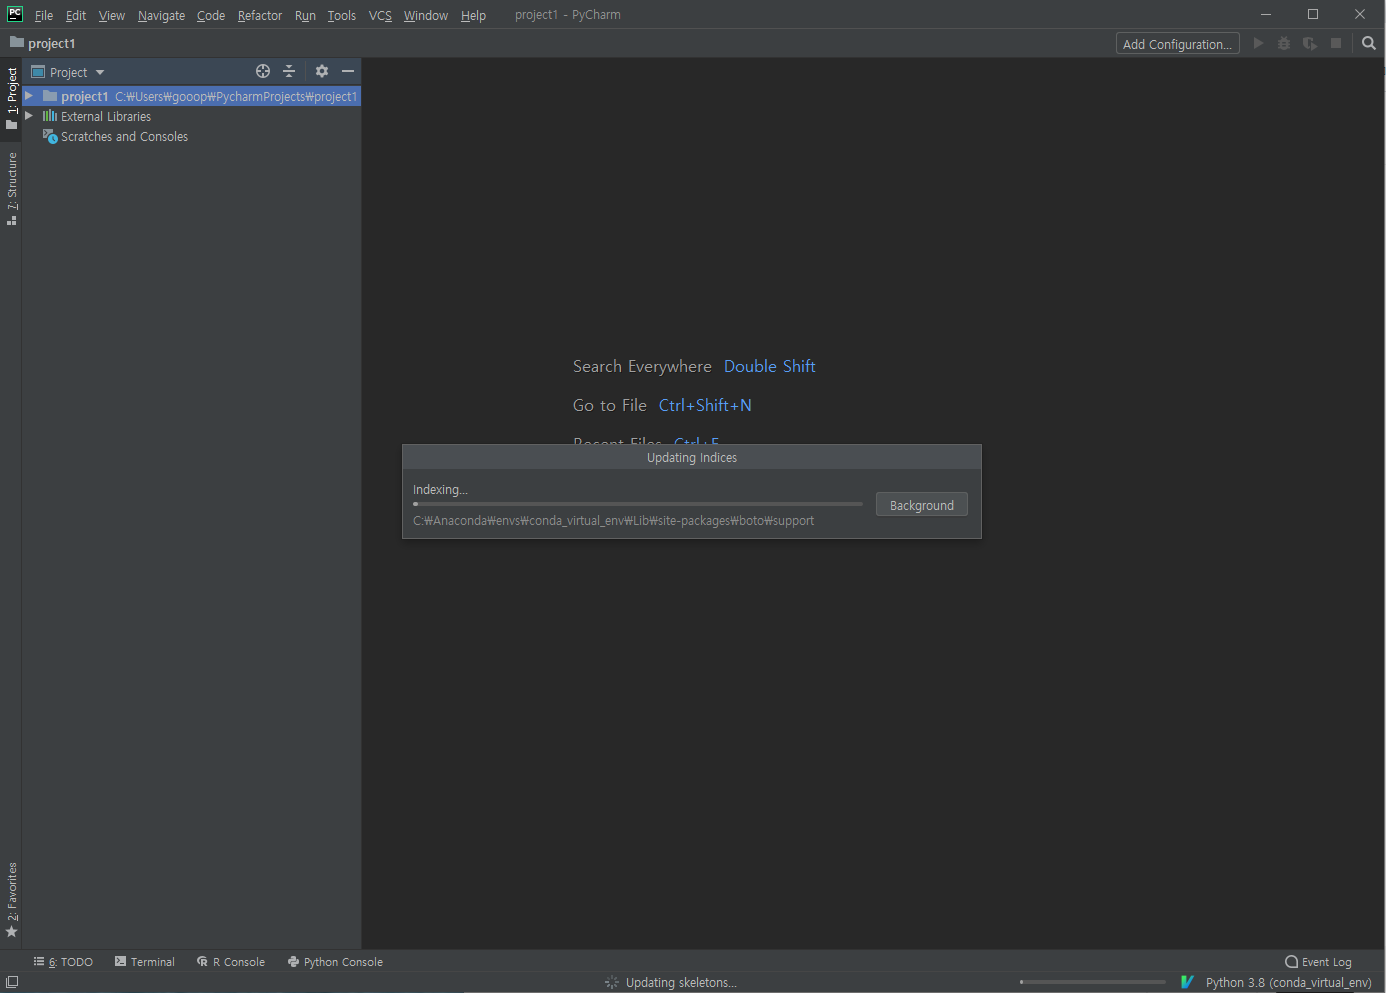Click the status bar background task progress bar

pos(1093,982)
